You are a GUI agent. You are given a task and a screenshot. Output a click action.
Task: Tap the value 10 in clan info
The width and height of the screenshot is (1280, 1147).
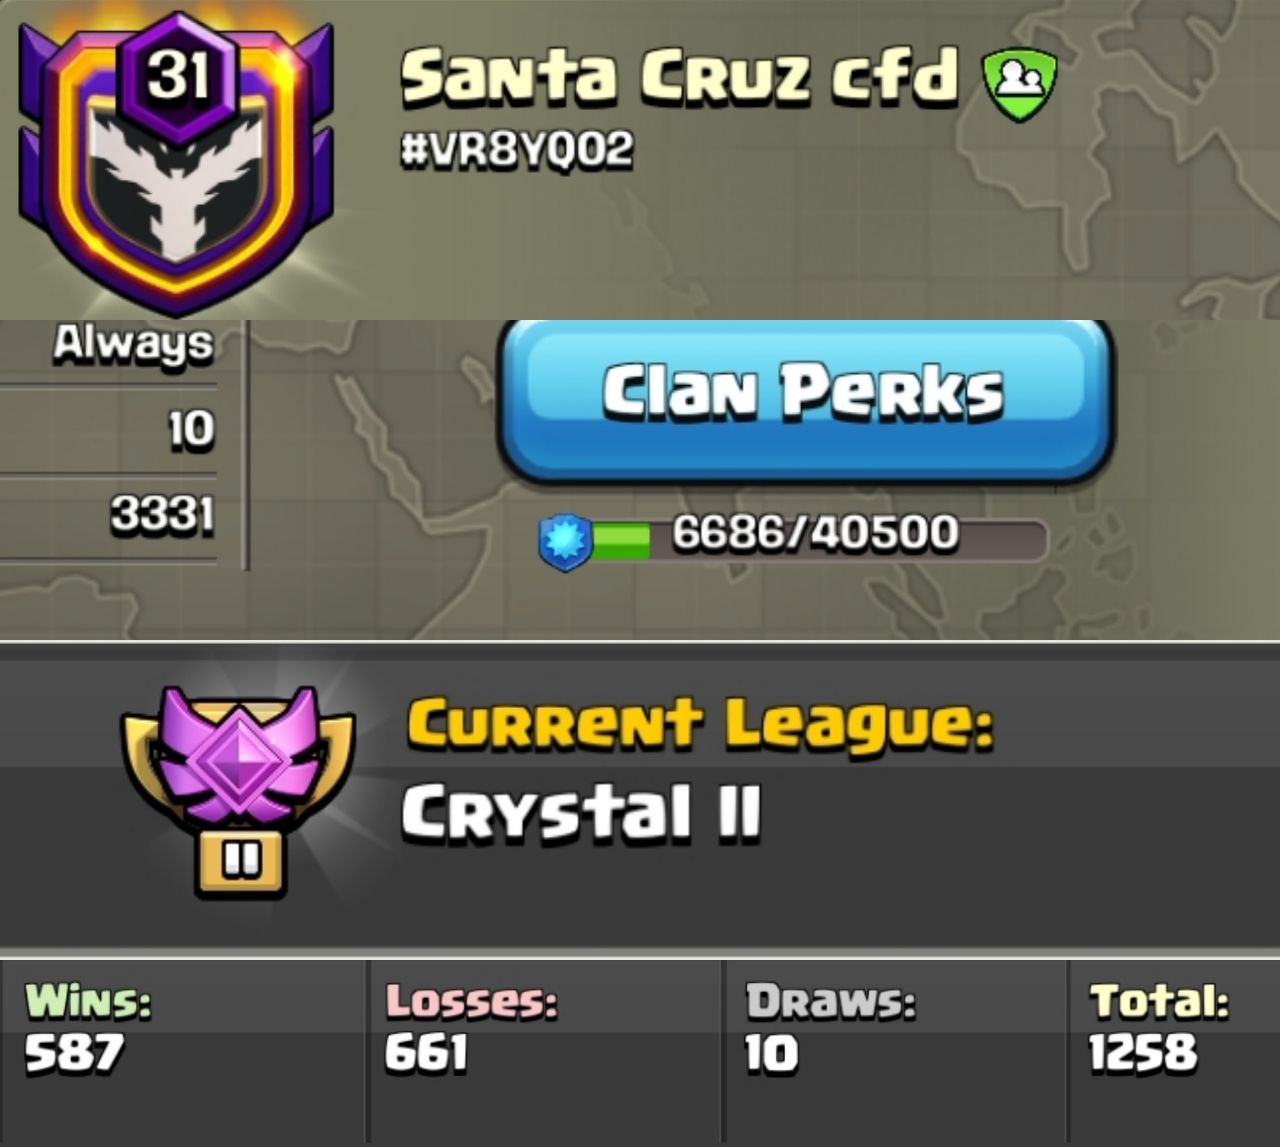tap(191, 429)
